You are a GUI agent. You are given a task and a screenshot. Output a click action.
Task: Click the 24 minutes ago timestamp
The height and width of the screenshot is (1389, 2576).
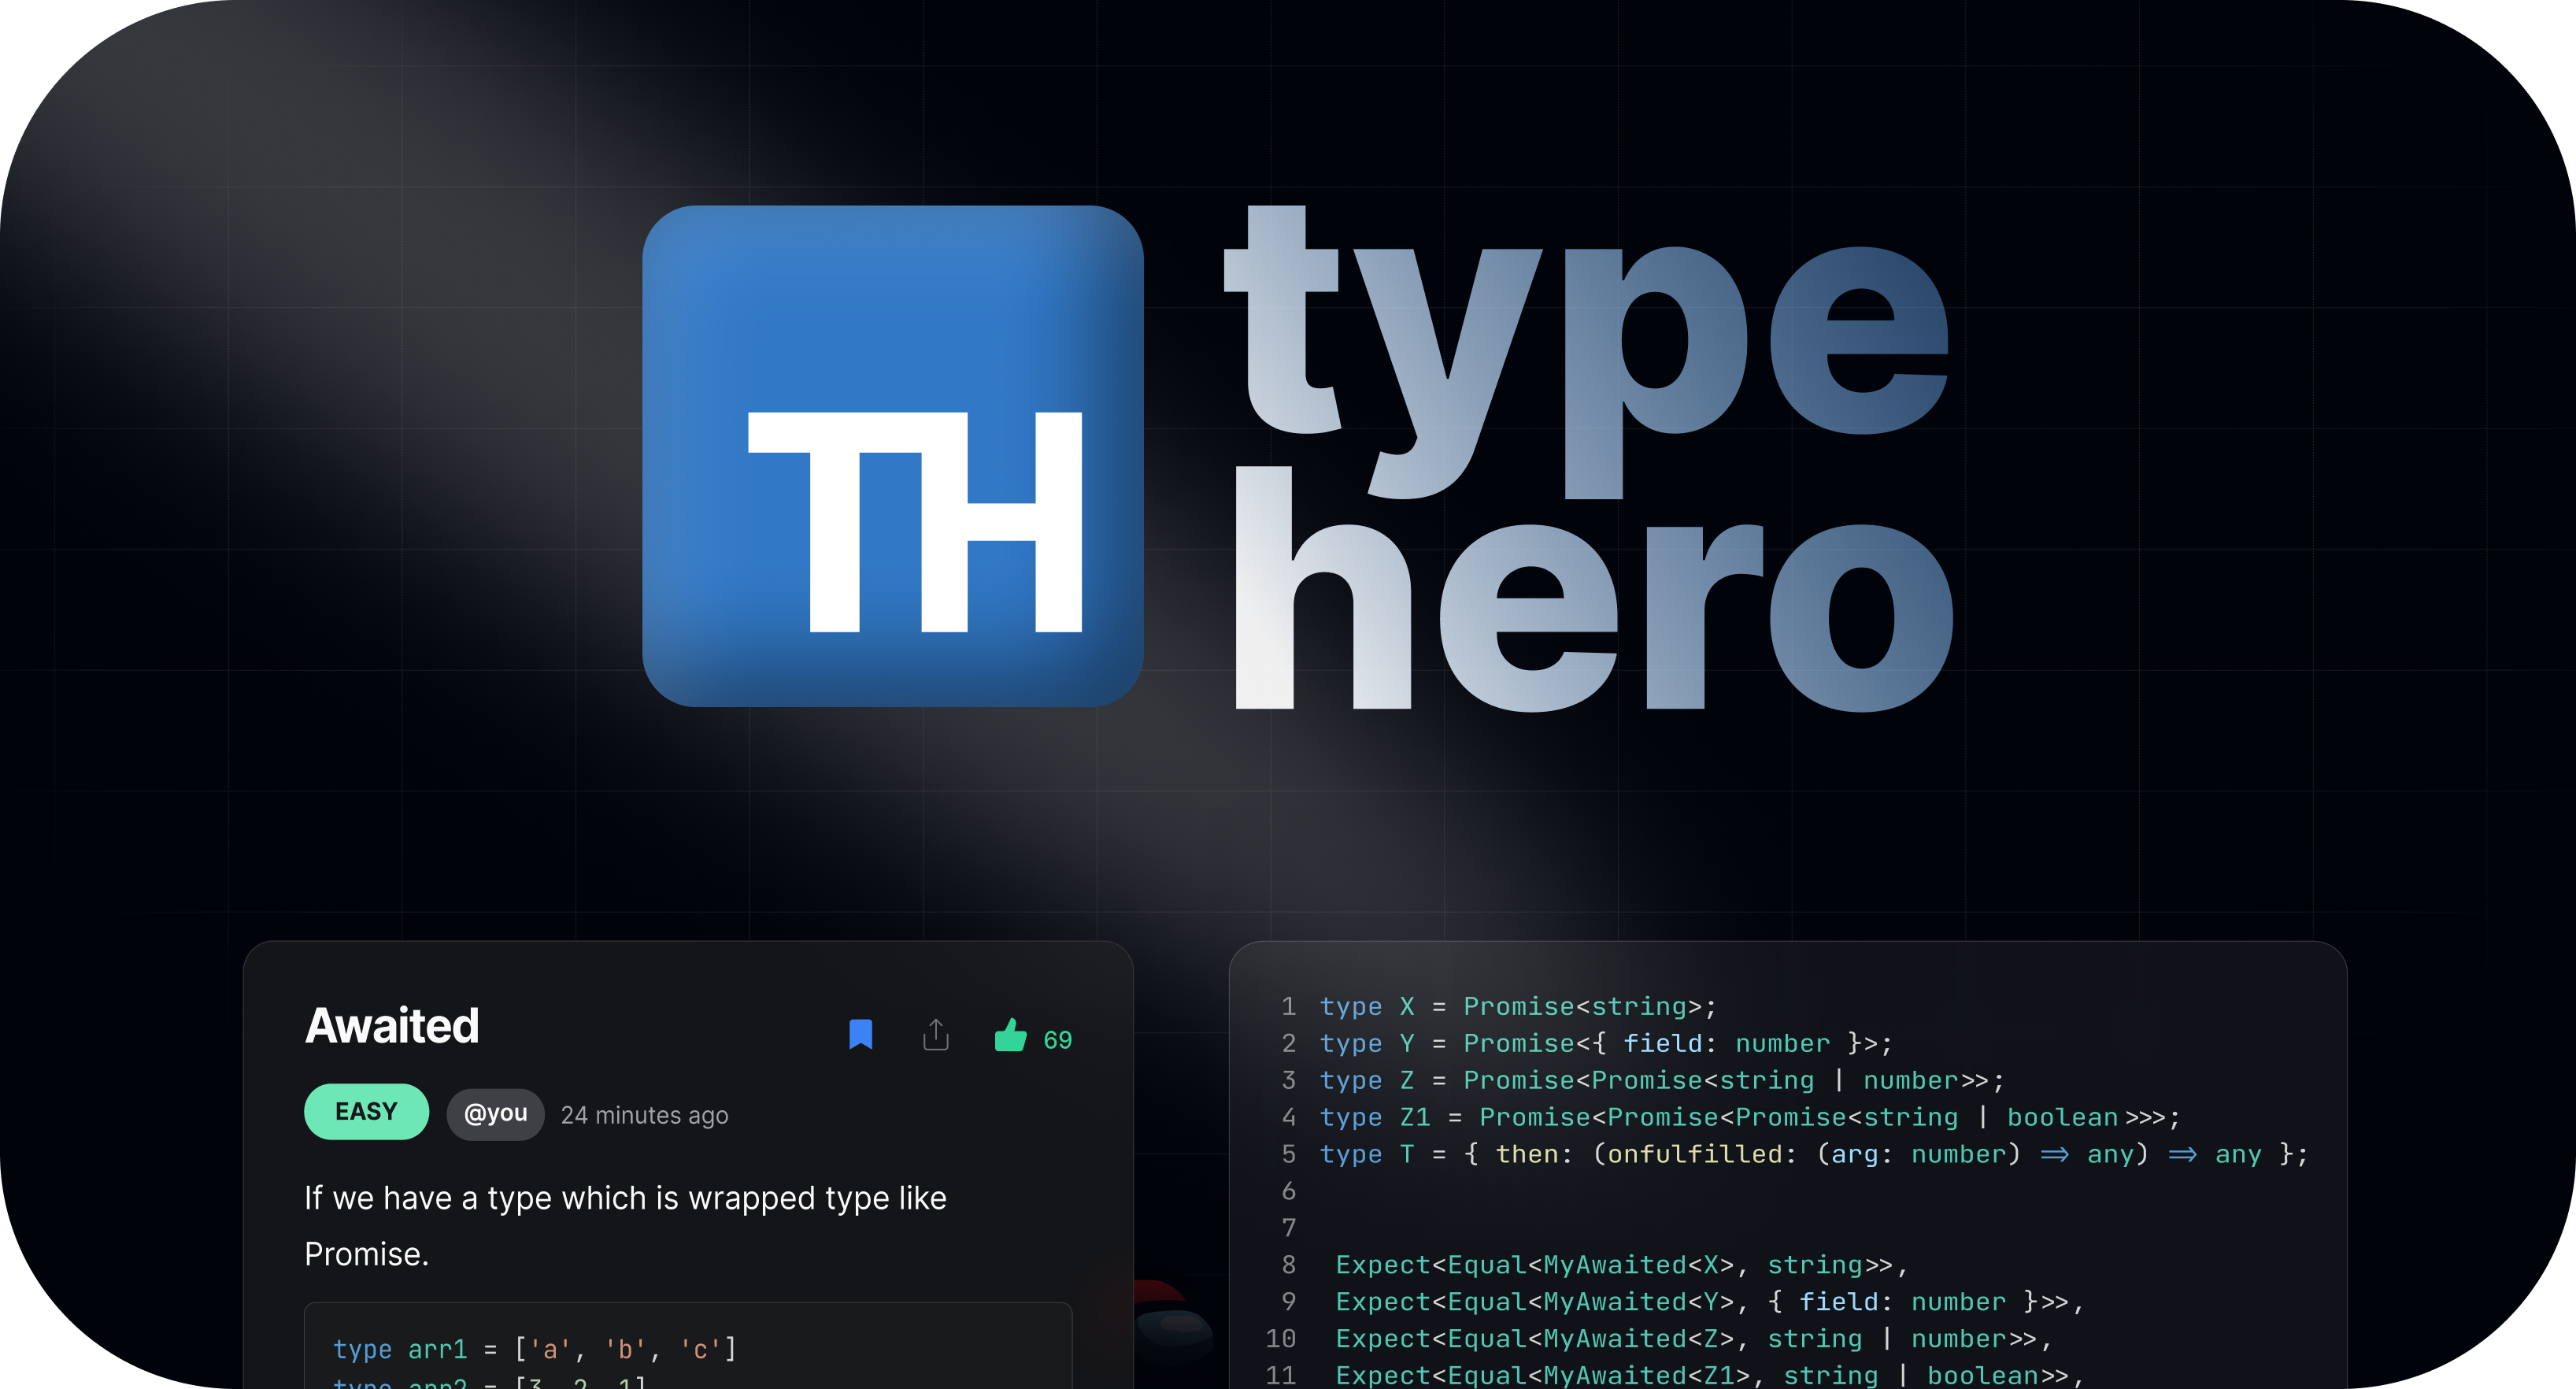point(646,1112)
